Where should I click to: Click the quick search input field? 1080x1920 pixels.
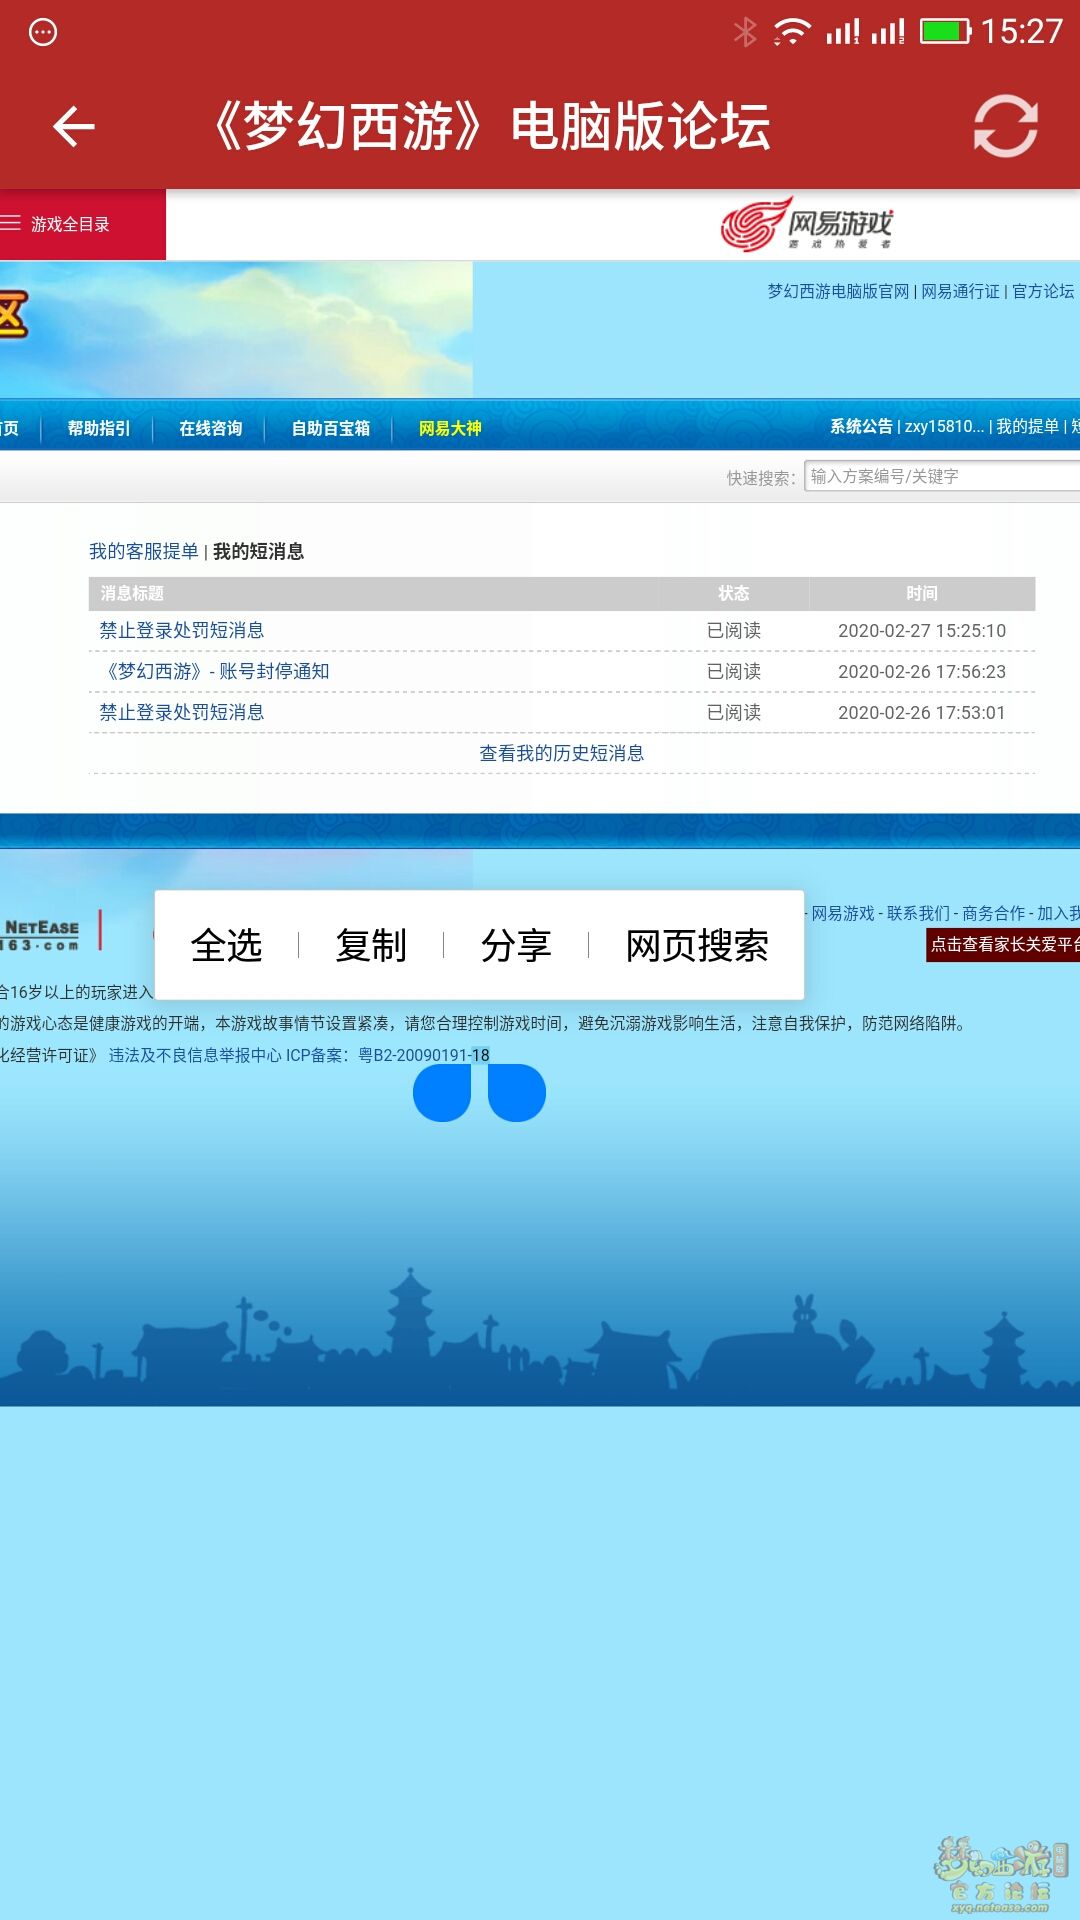click(x=942, y=476)
